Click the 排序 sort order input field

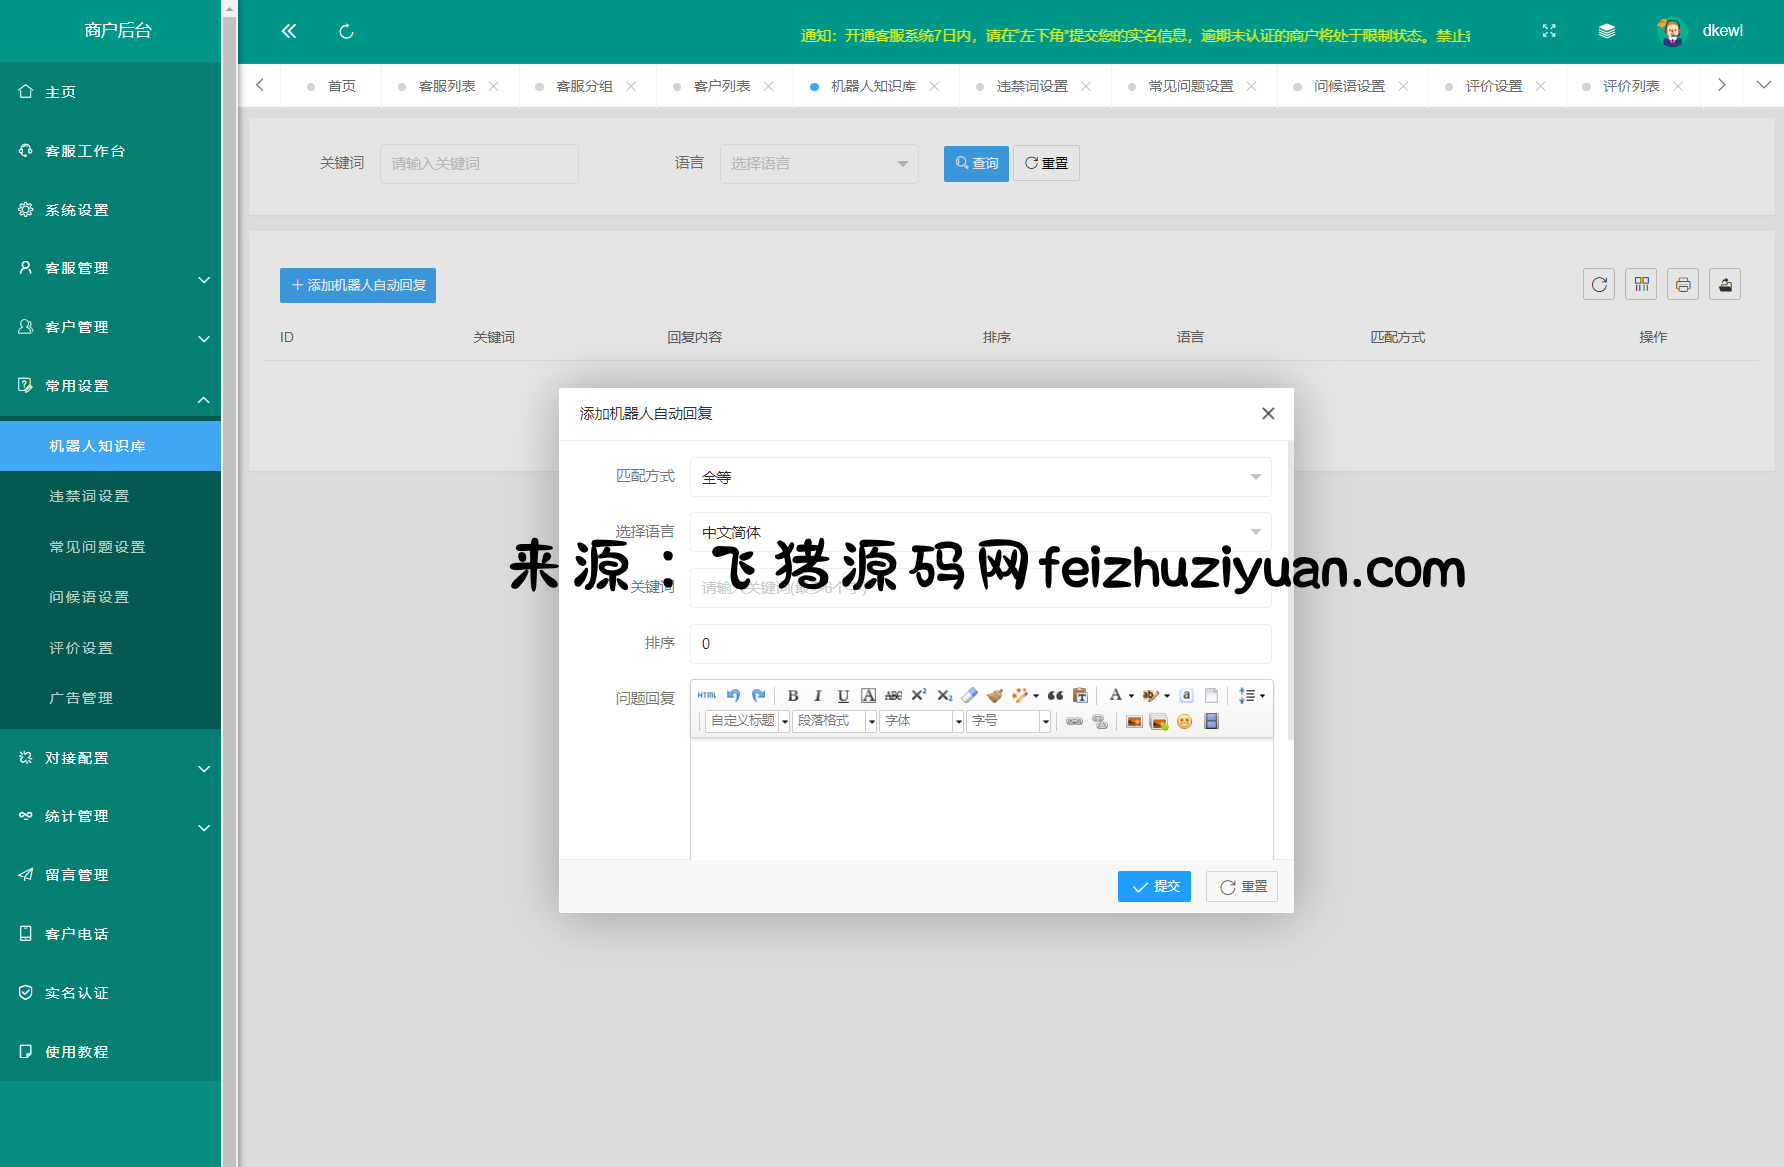click(980, 644)
